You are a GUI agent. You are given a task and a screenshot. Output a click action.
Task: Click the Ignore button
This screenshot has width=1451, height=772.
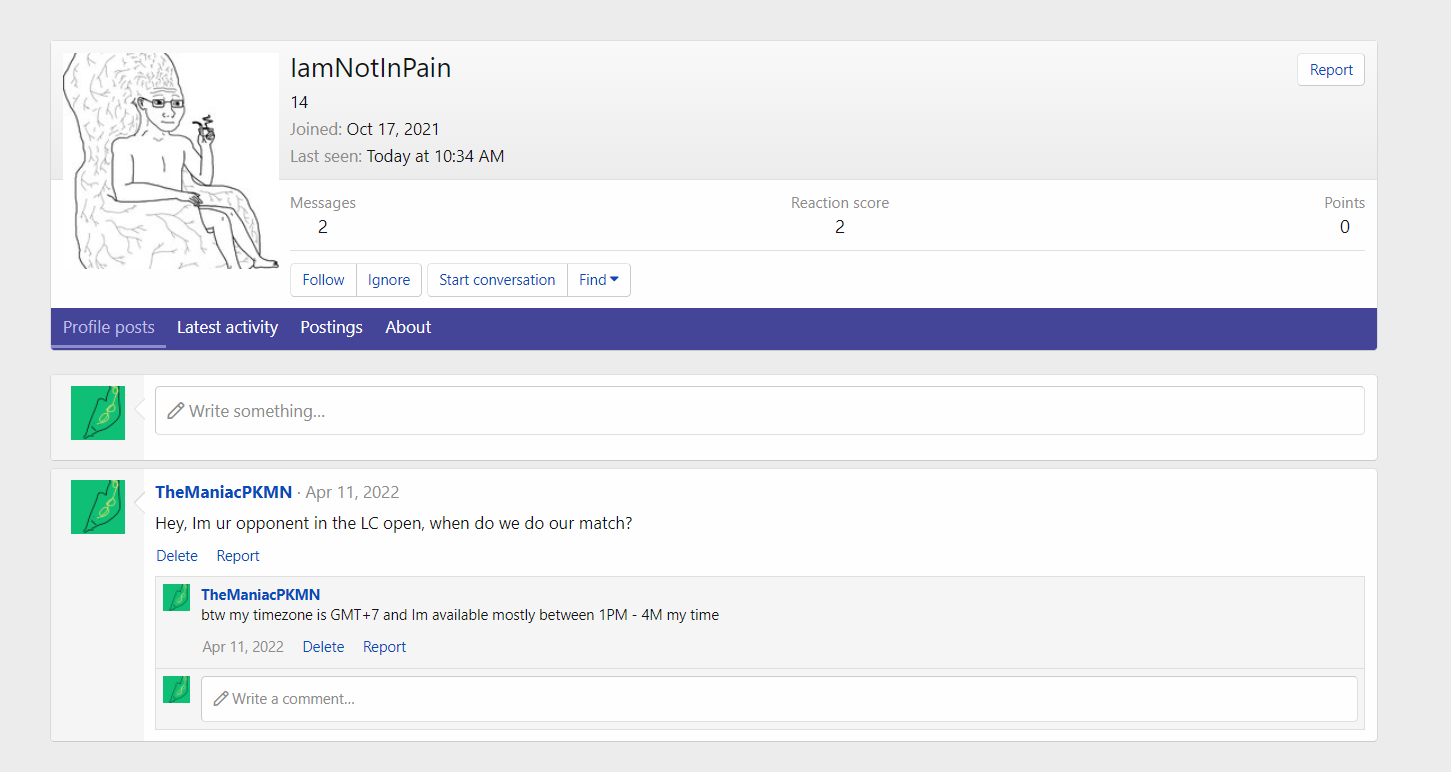pos(389,280)
